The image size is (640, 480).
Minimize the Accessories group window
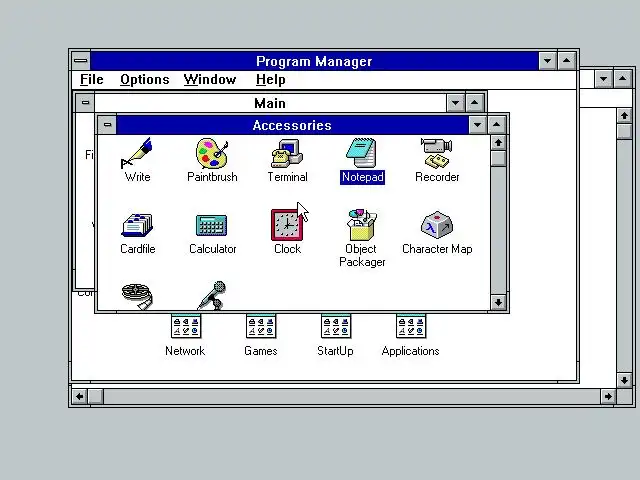pyautogui.click(x=477, y=125)
